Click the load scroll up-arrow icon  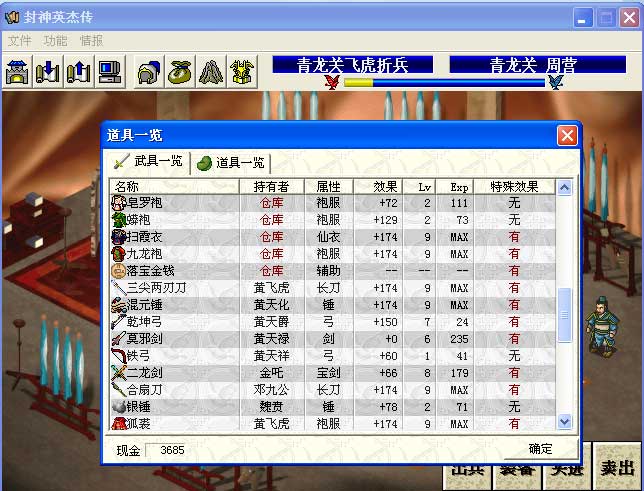[x=79, y=72]
